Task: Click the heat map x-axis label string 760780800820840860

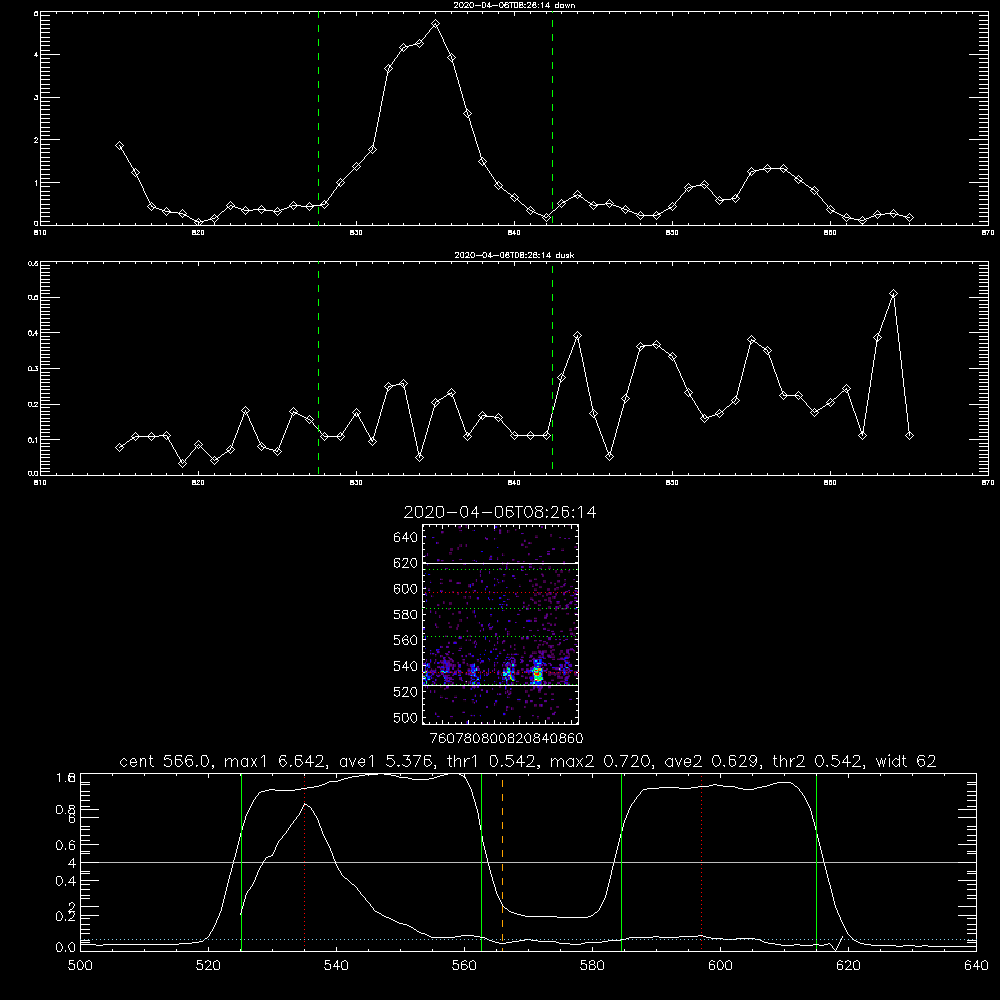Action: point(506,738)
